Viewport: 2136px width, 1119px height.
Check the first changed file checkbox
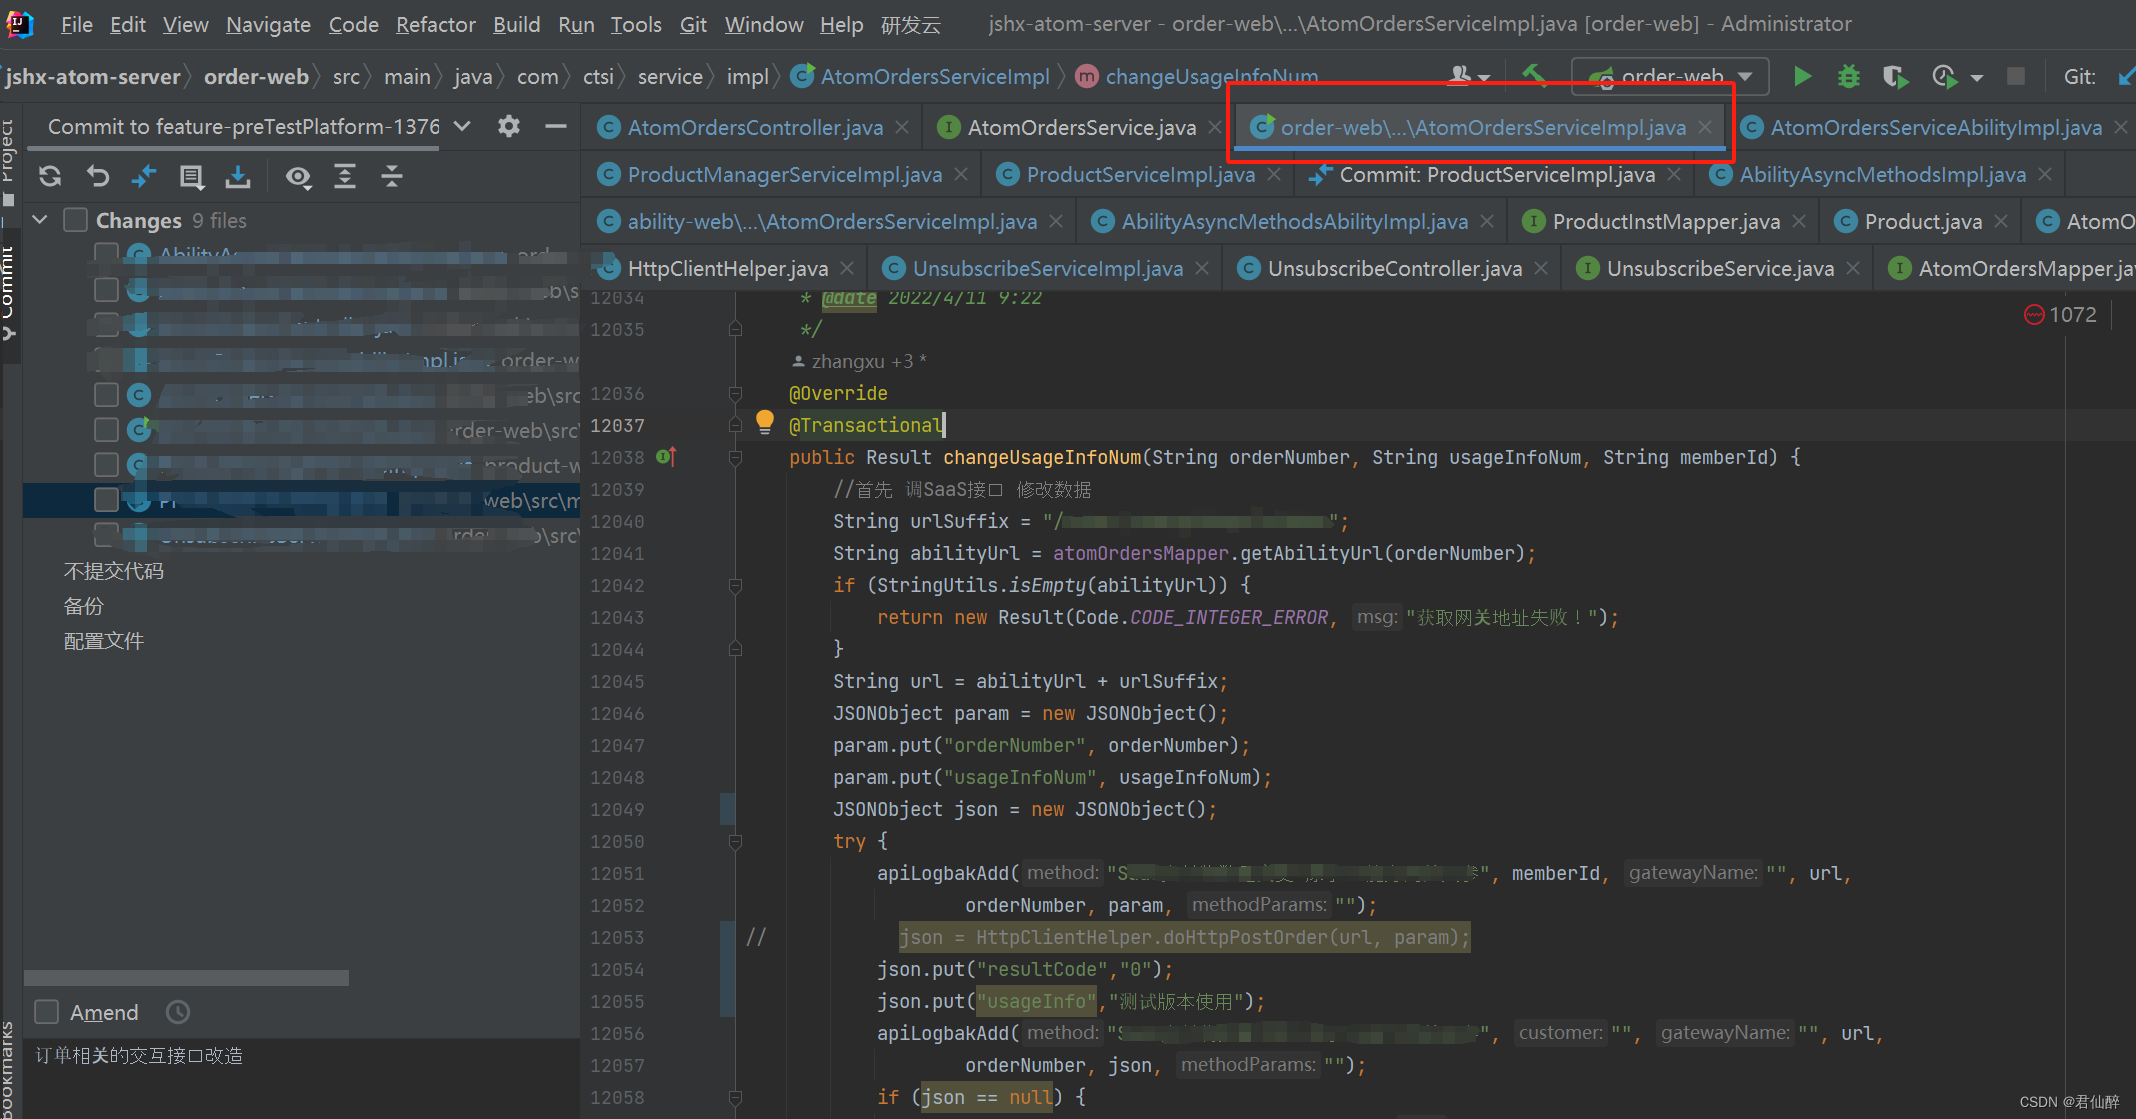tap(106, 254)
